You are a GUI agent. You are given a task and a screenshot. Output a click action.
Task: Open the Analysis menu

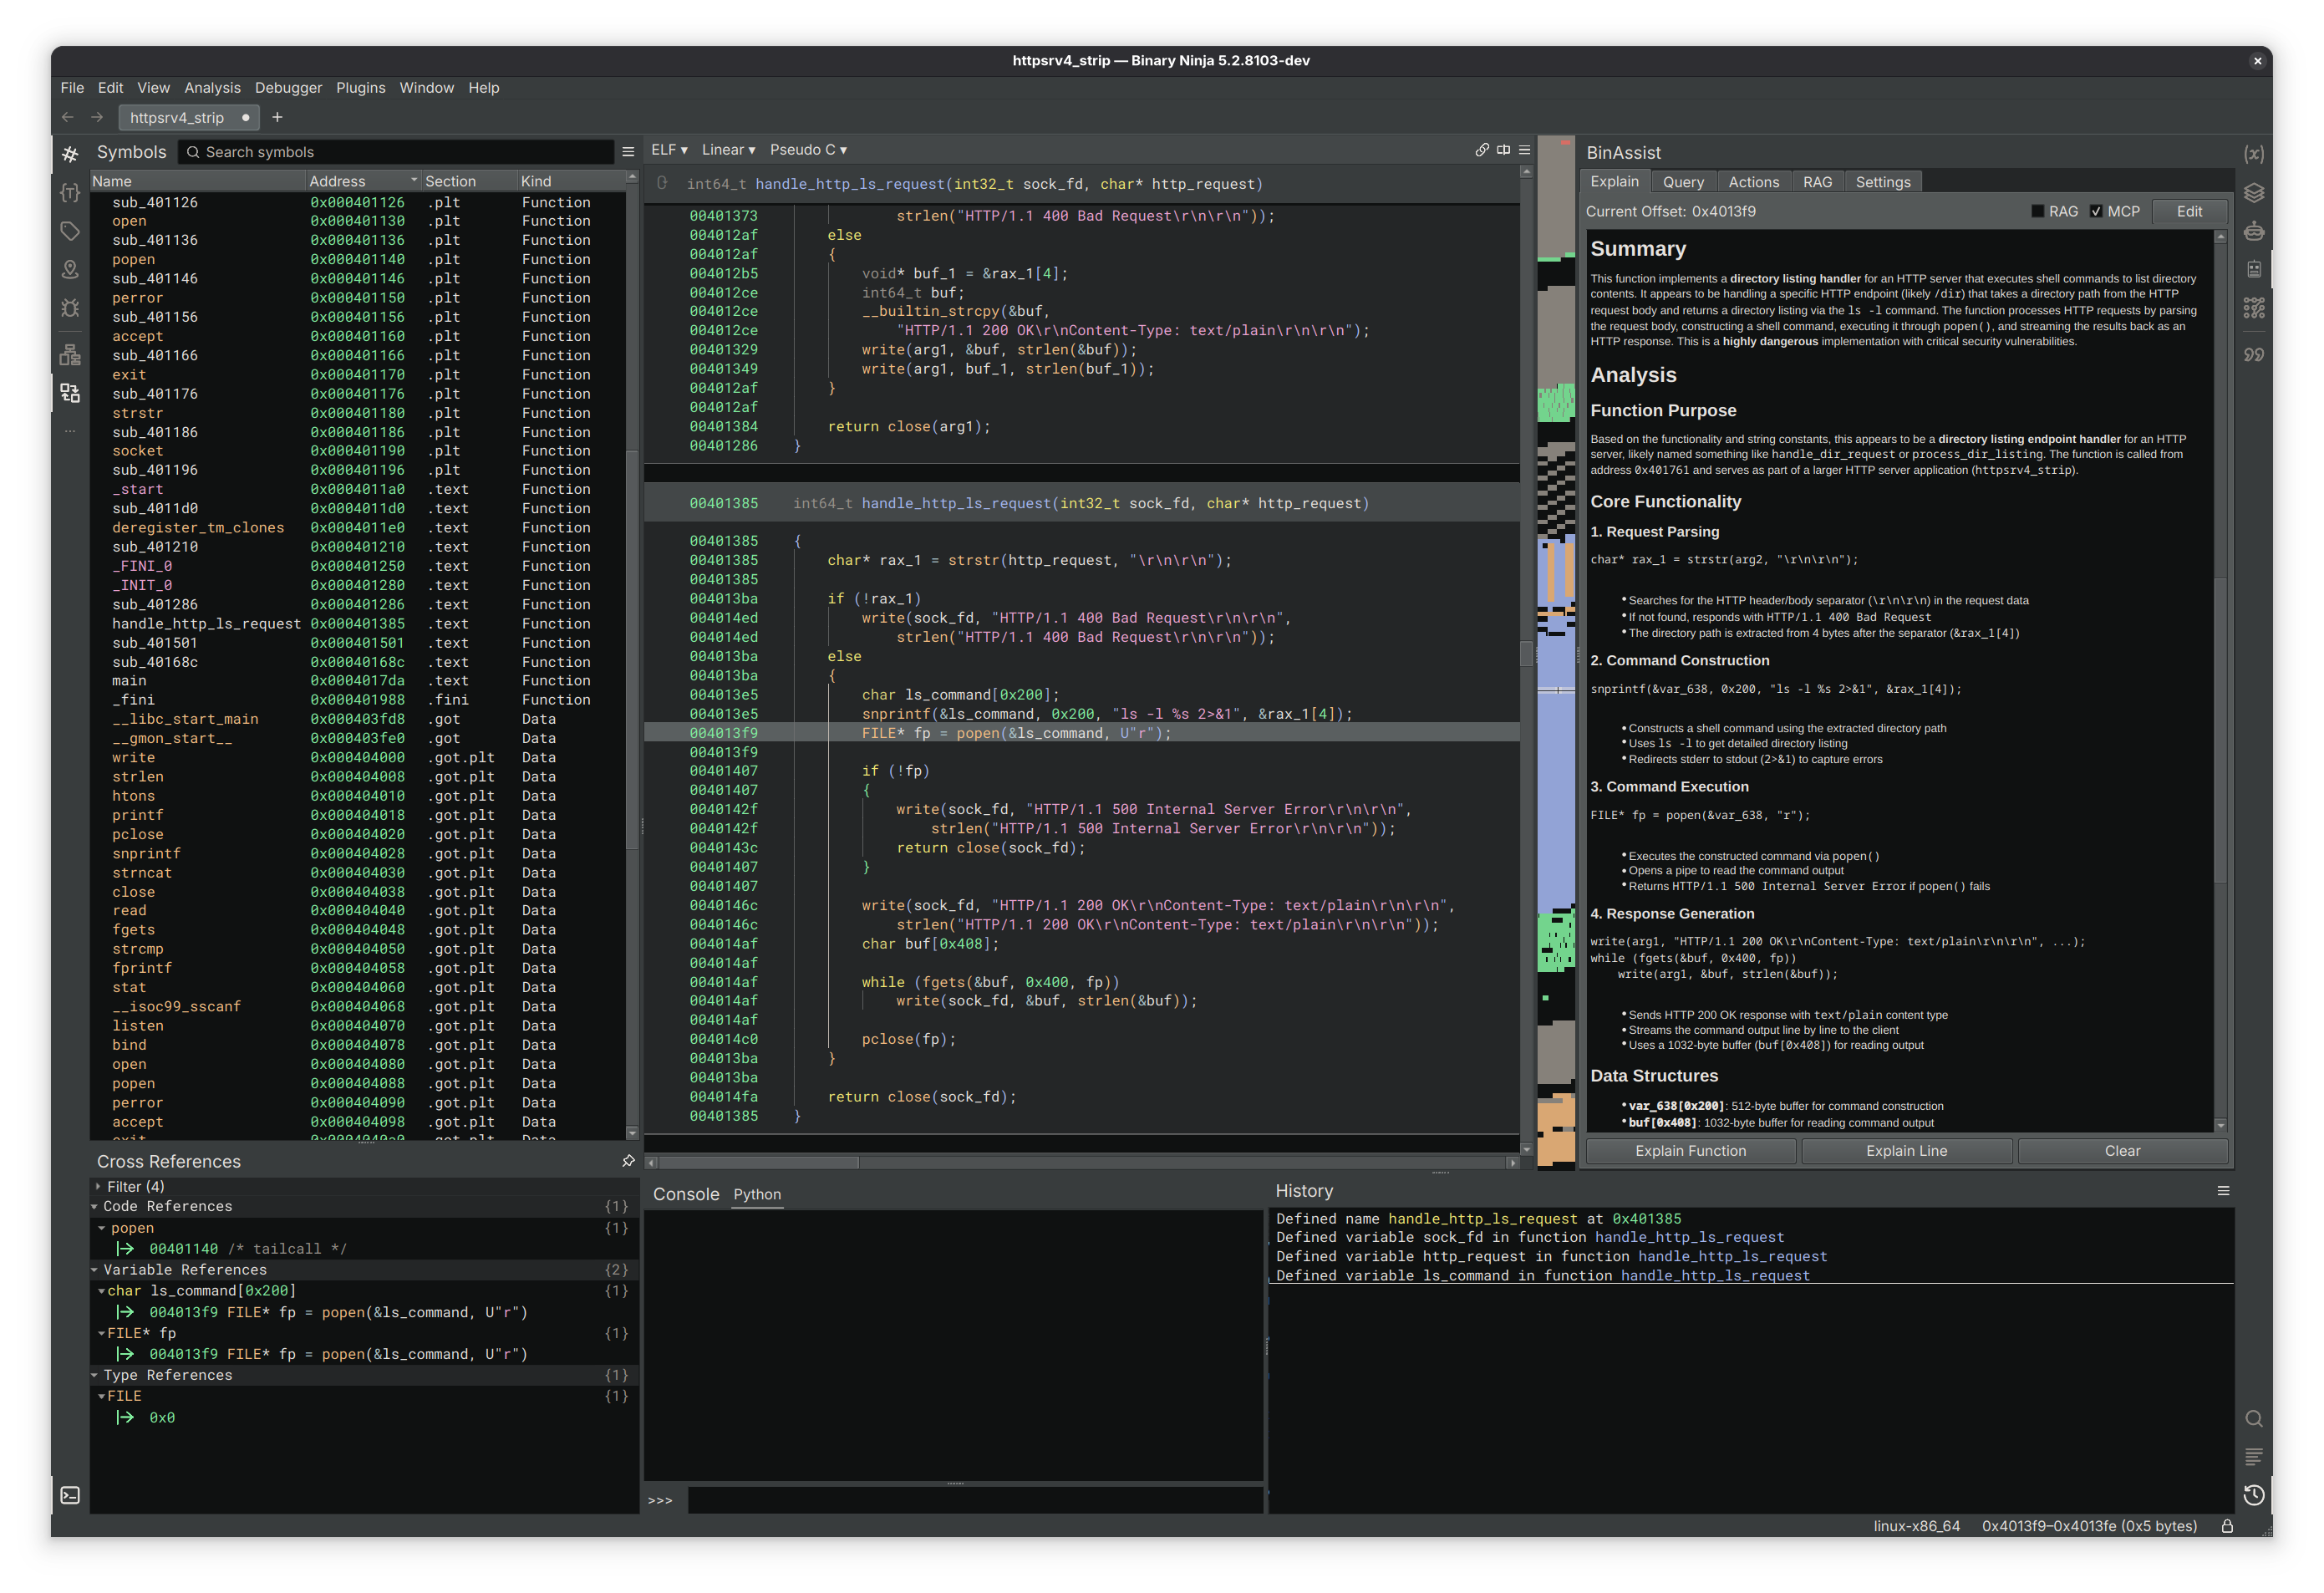pos(212,88)
